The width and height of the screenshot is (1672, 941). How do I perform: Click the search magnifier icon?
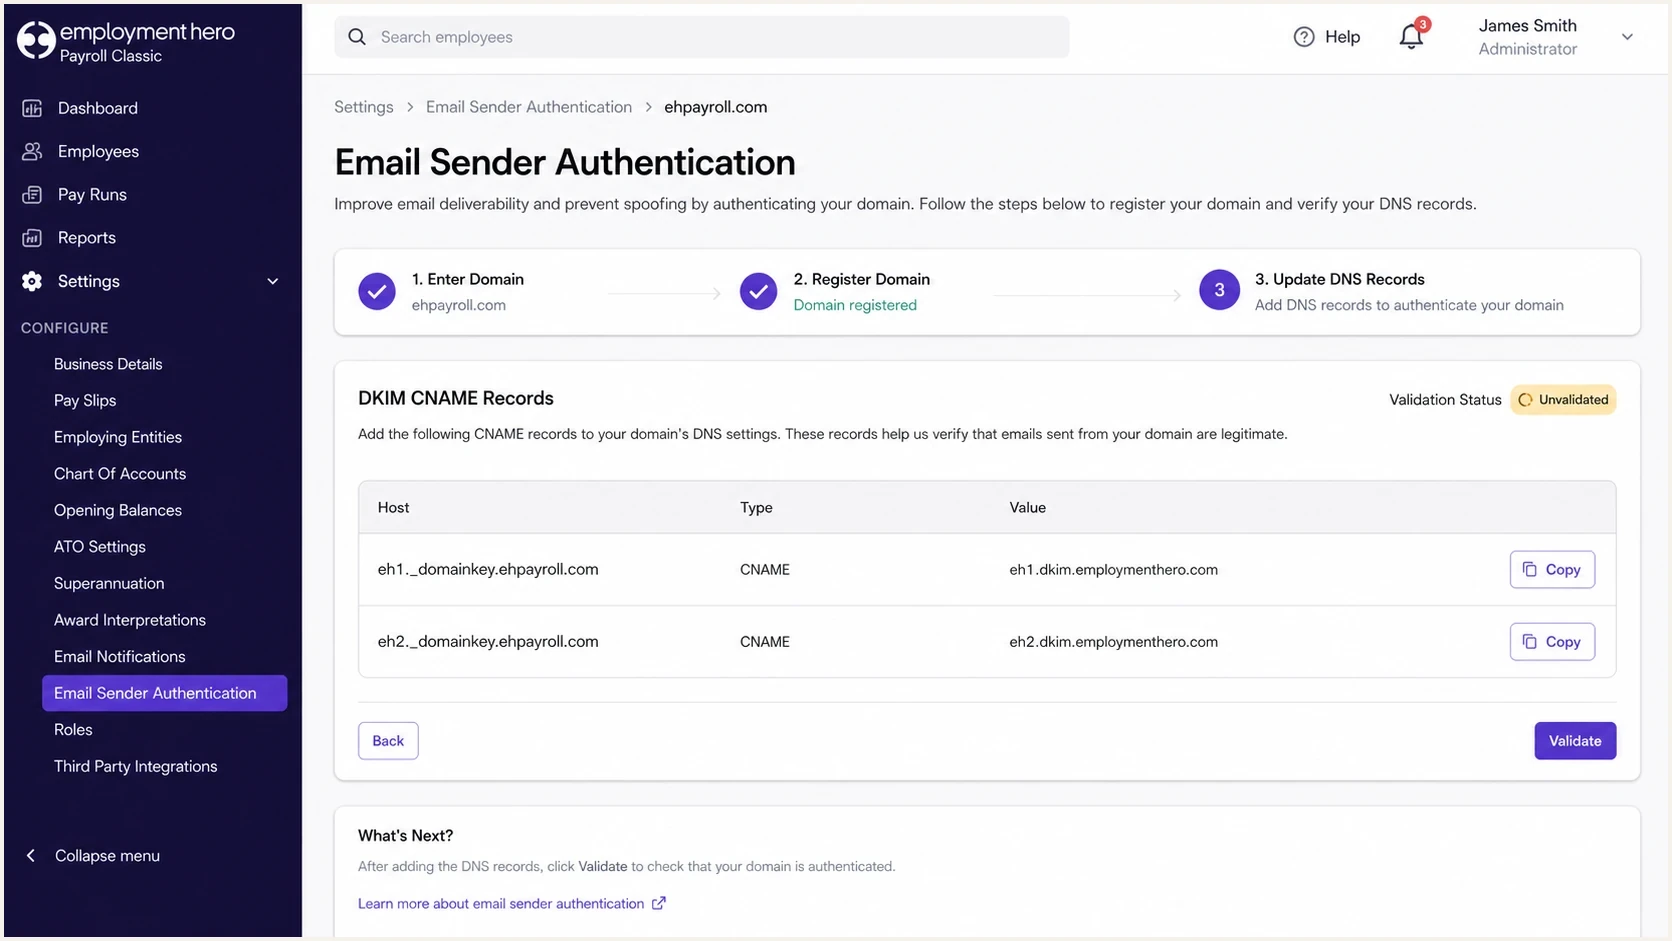pos(357,37)
